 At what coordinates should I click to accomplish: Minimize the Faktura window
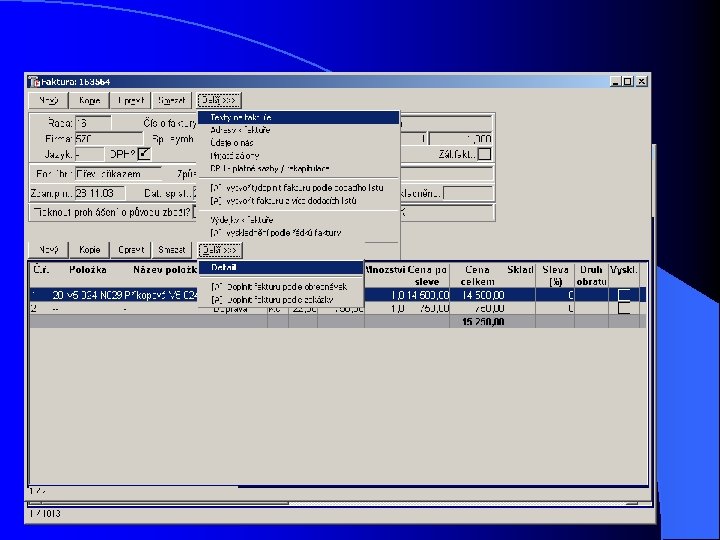pos(616,82)
